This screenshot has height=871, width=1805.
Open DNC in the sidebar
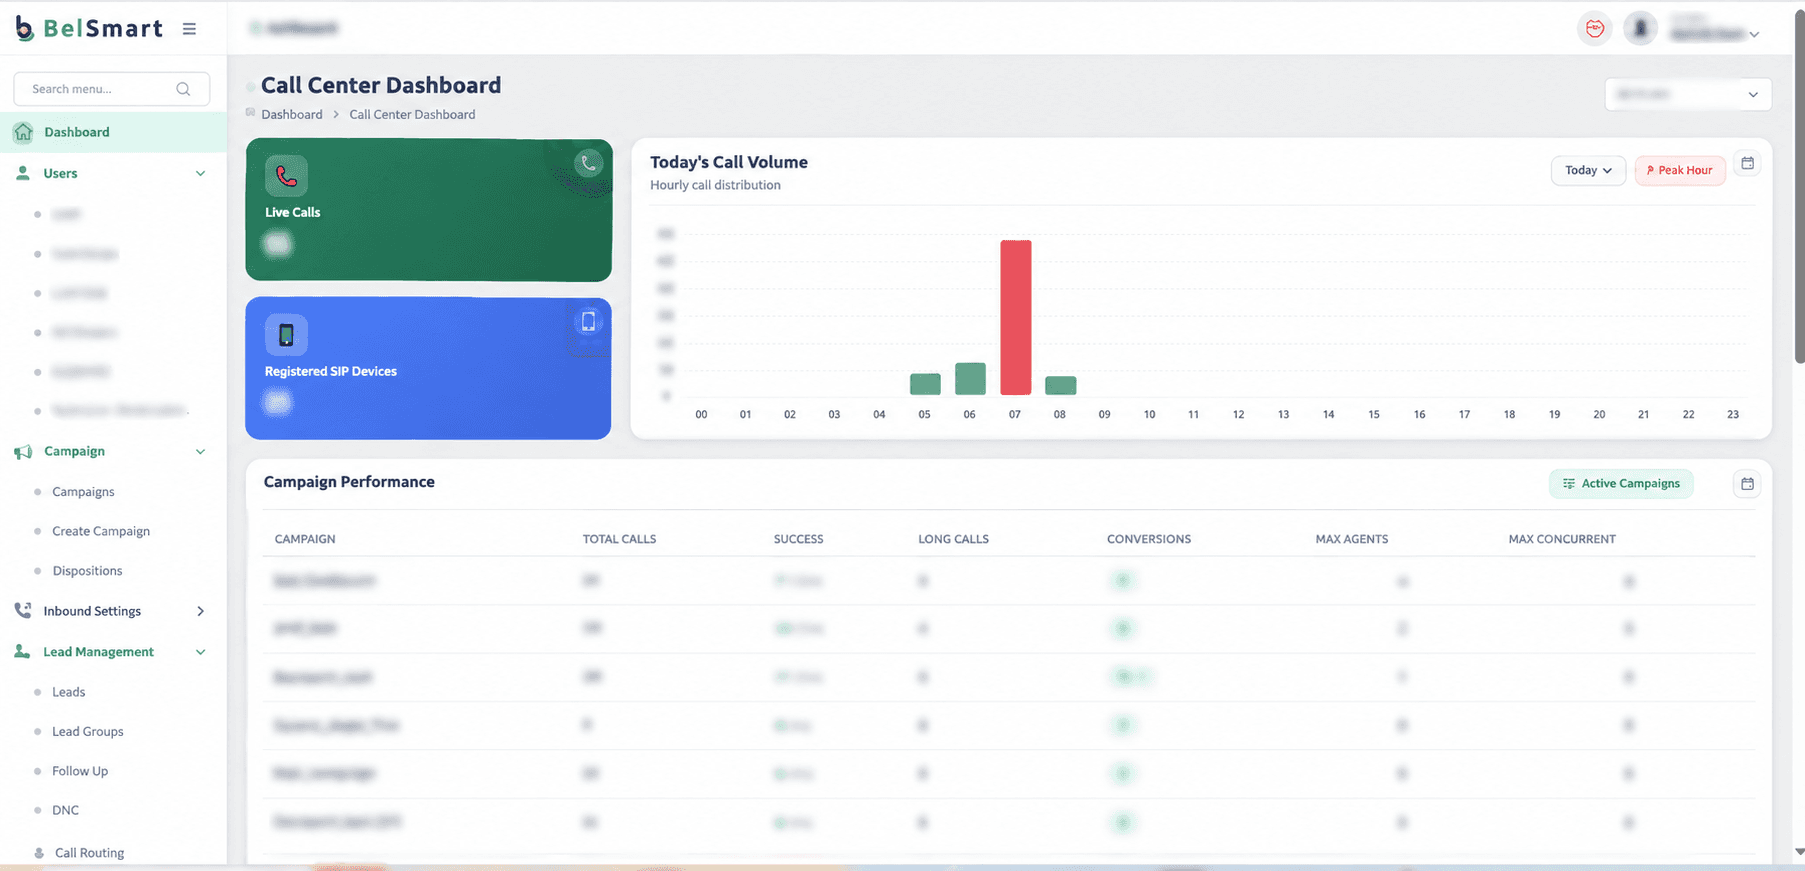click(x=65, y=810)
